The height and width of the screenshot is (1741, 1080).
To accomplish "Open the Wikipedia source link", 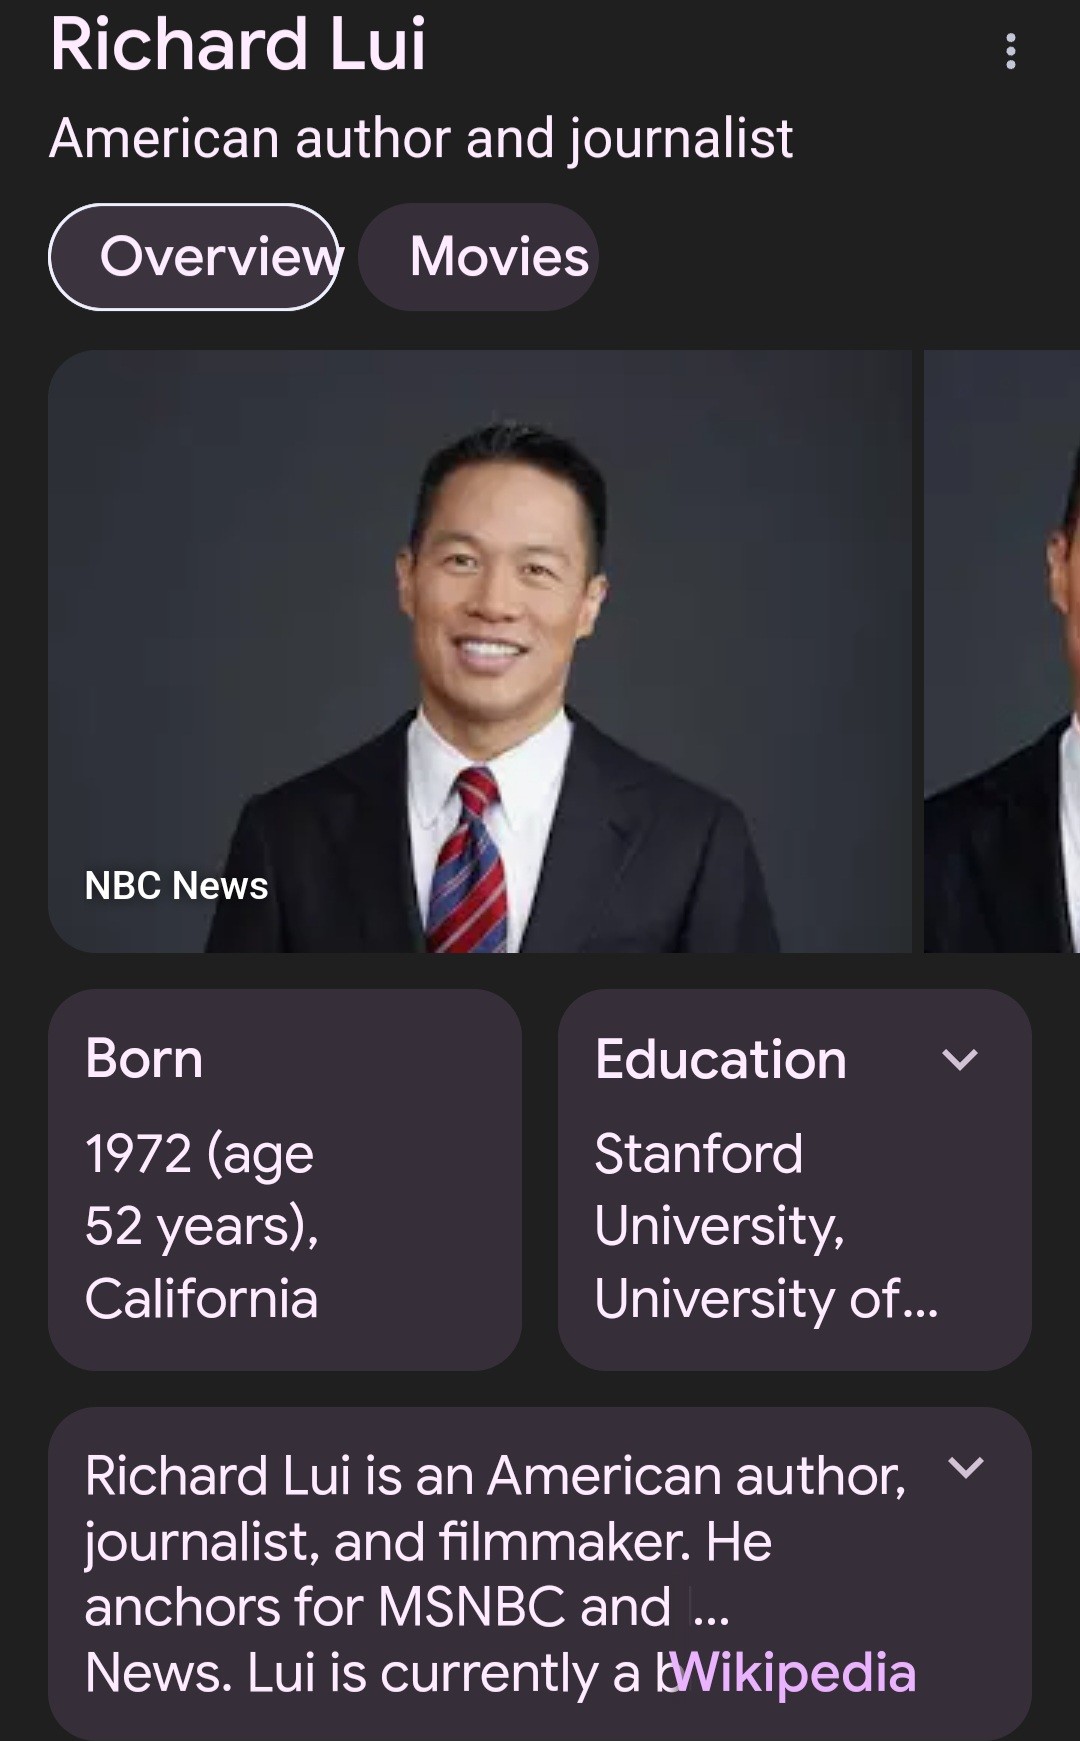I will click(x=797, y=1673).
